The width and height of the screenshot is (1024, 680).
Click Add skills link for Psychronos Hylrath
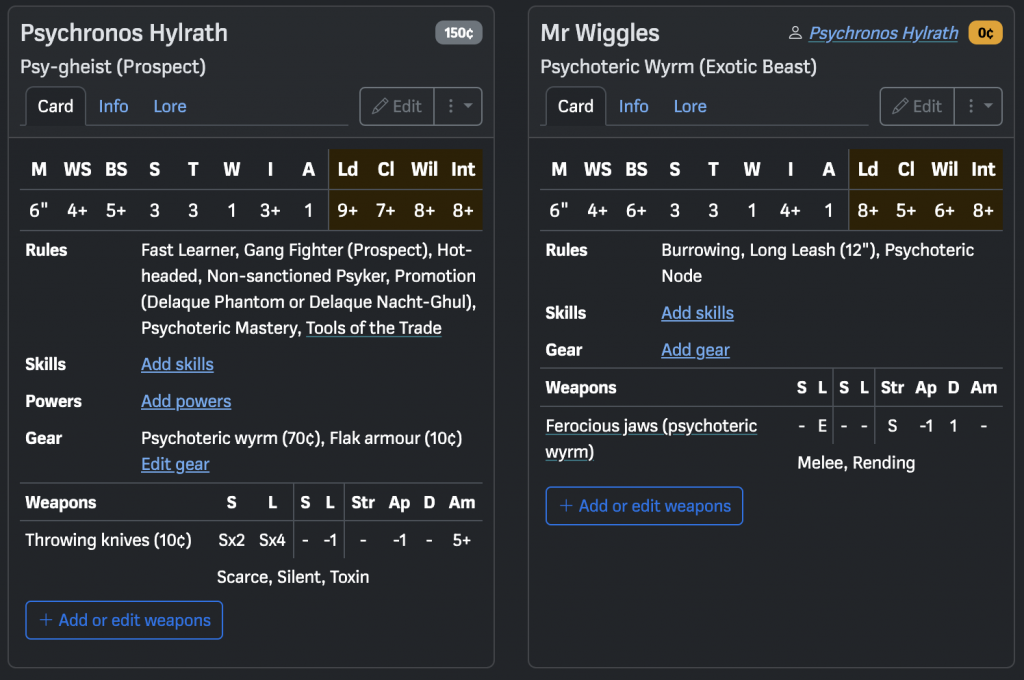pyautogui.click(x=177, y=364)
